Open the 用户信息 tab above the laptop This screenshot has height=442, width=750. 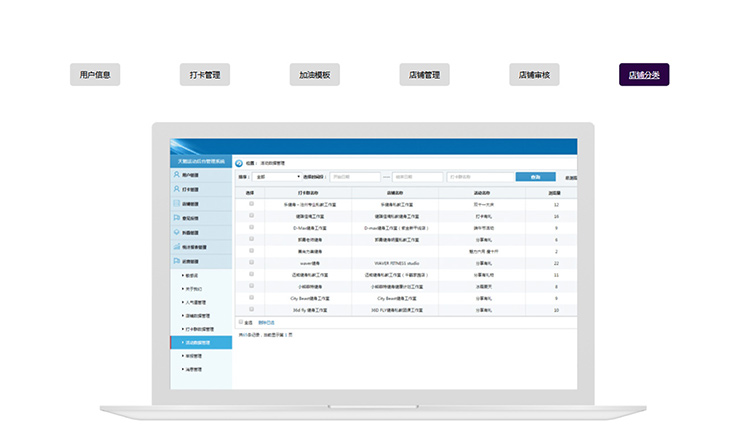(95, 75)
